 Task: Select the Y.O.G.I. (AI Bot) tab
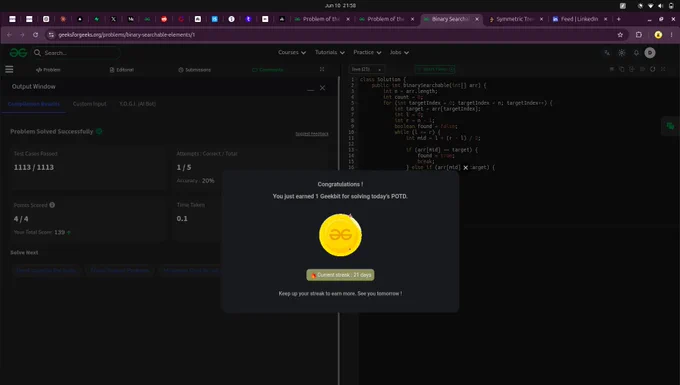click(x=137, y=104)
